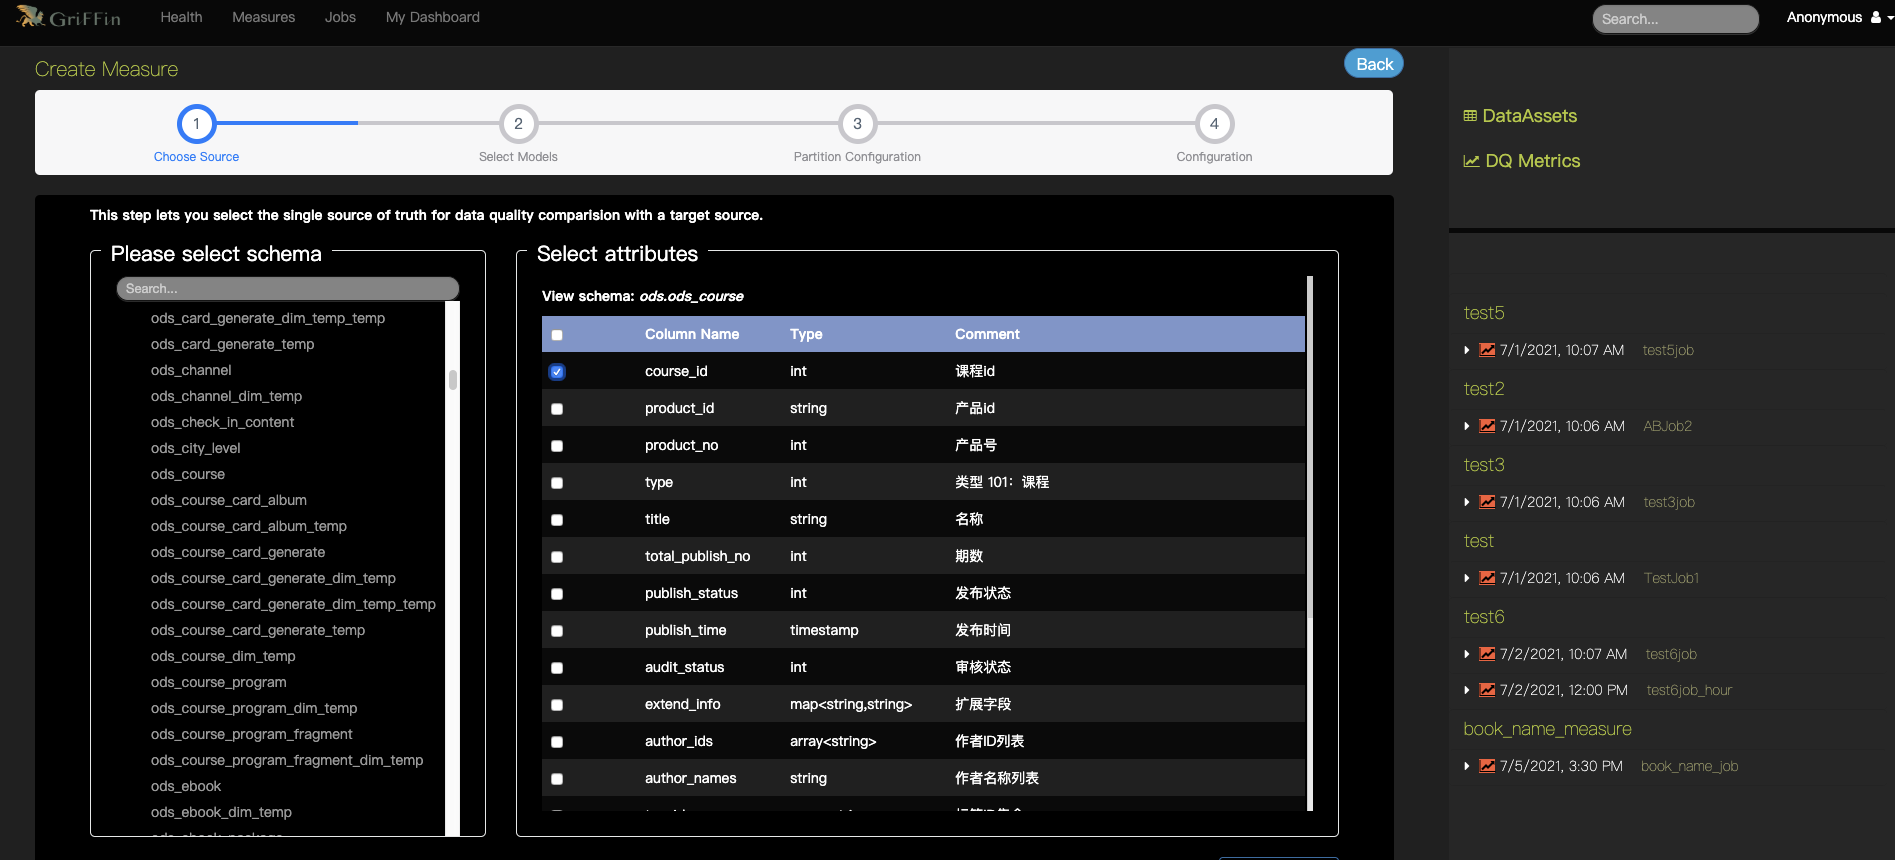1895x860 pixels.
Task: Click step 3 Partition Configuration circle
Action: (x=857, y=124)
